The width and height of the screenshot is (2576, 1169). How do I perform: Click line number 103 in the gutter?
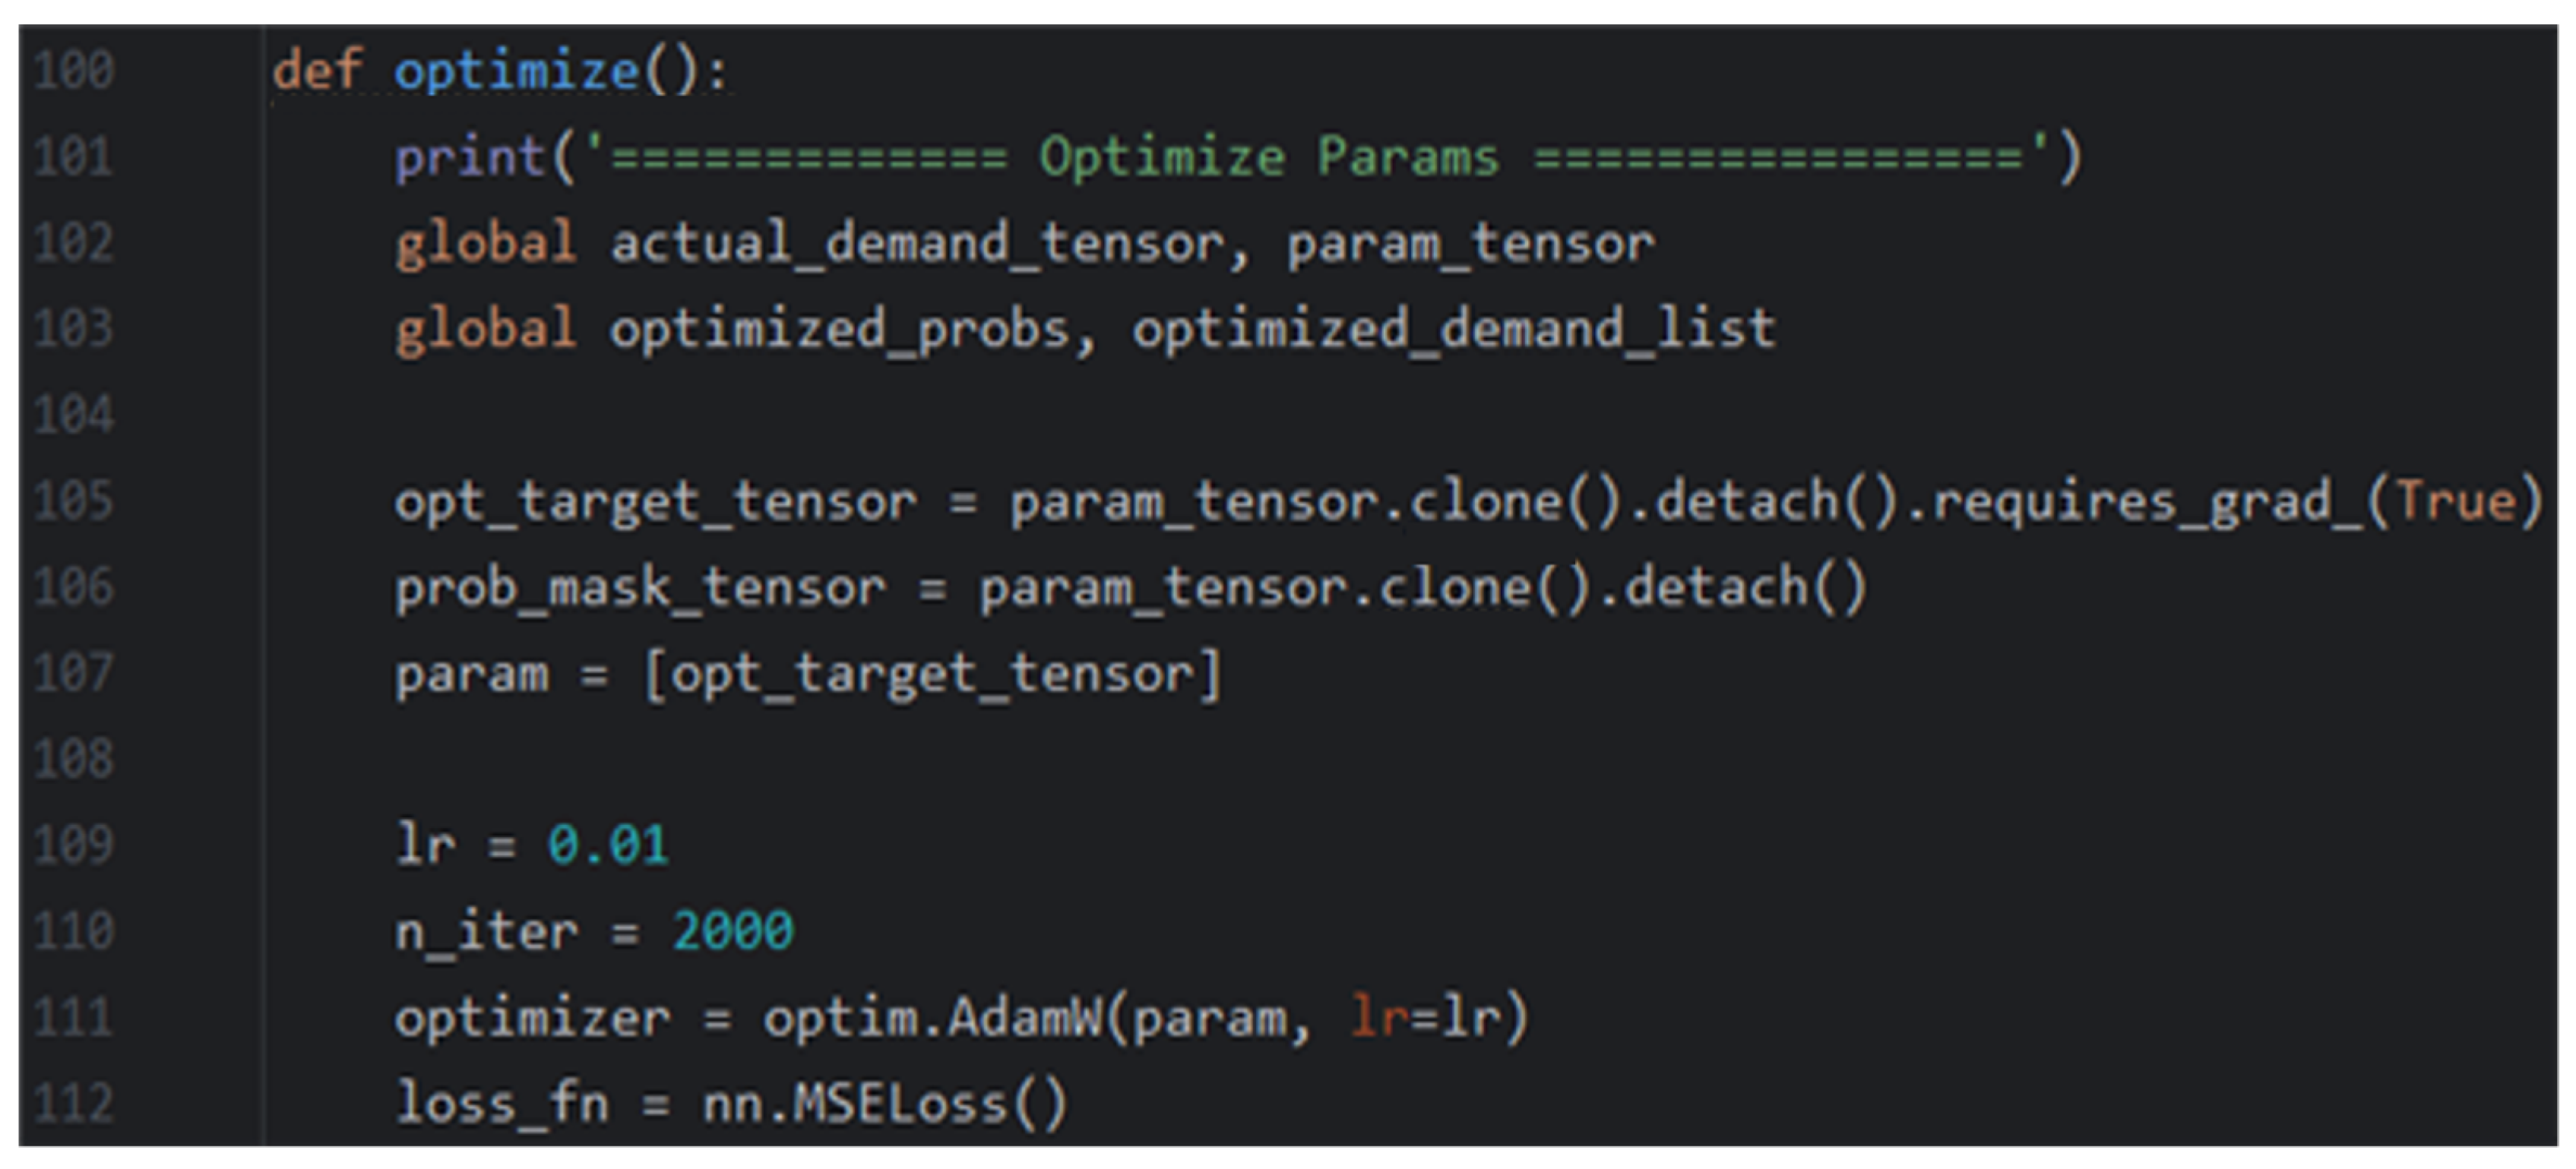coord(73,329)
